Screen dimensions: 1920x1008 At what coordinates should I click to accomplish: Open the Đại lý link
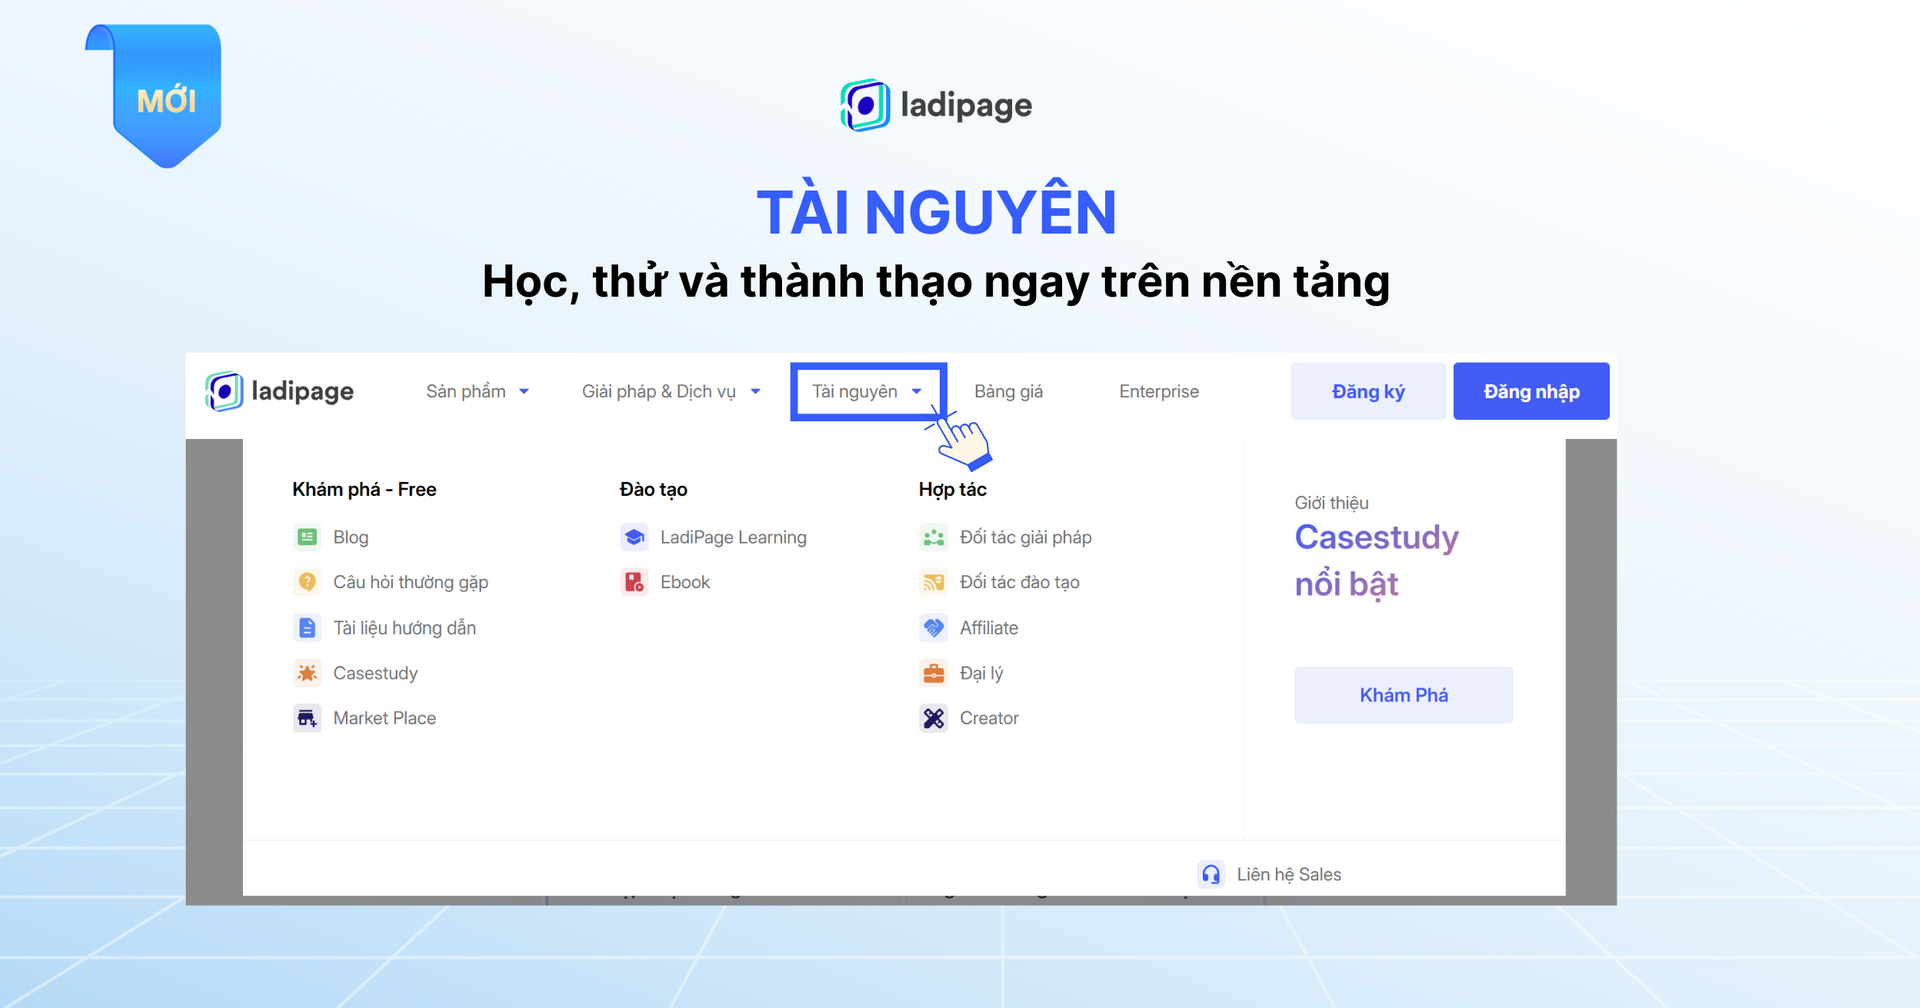tap(981, 673)
